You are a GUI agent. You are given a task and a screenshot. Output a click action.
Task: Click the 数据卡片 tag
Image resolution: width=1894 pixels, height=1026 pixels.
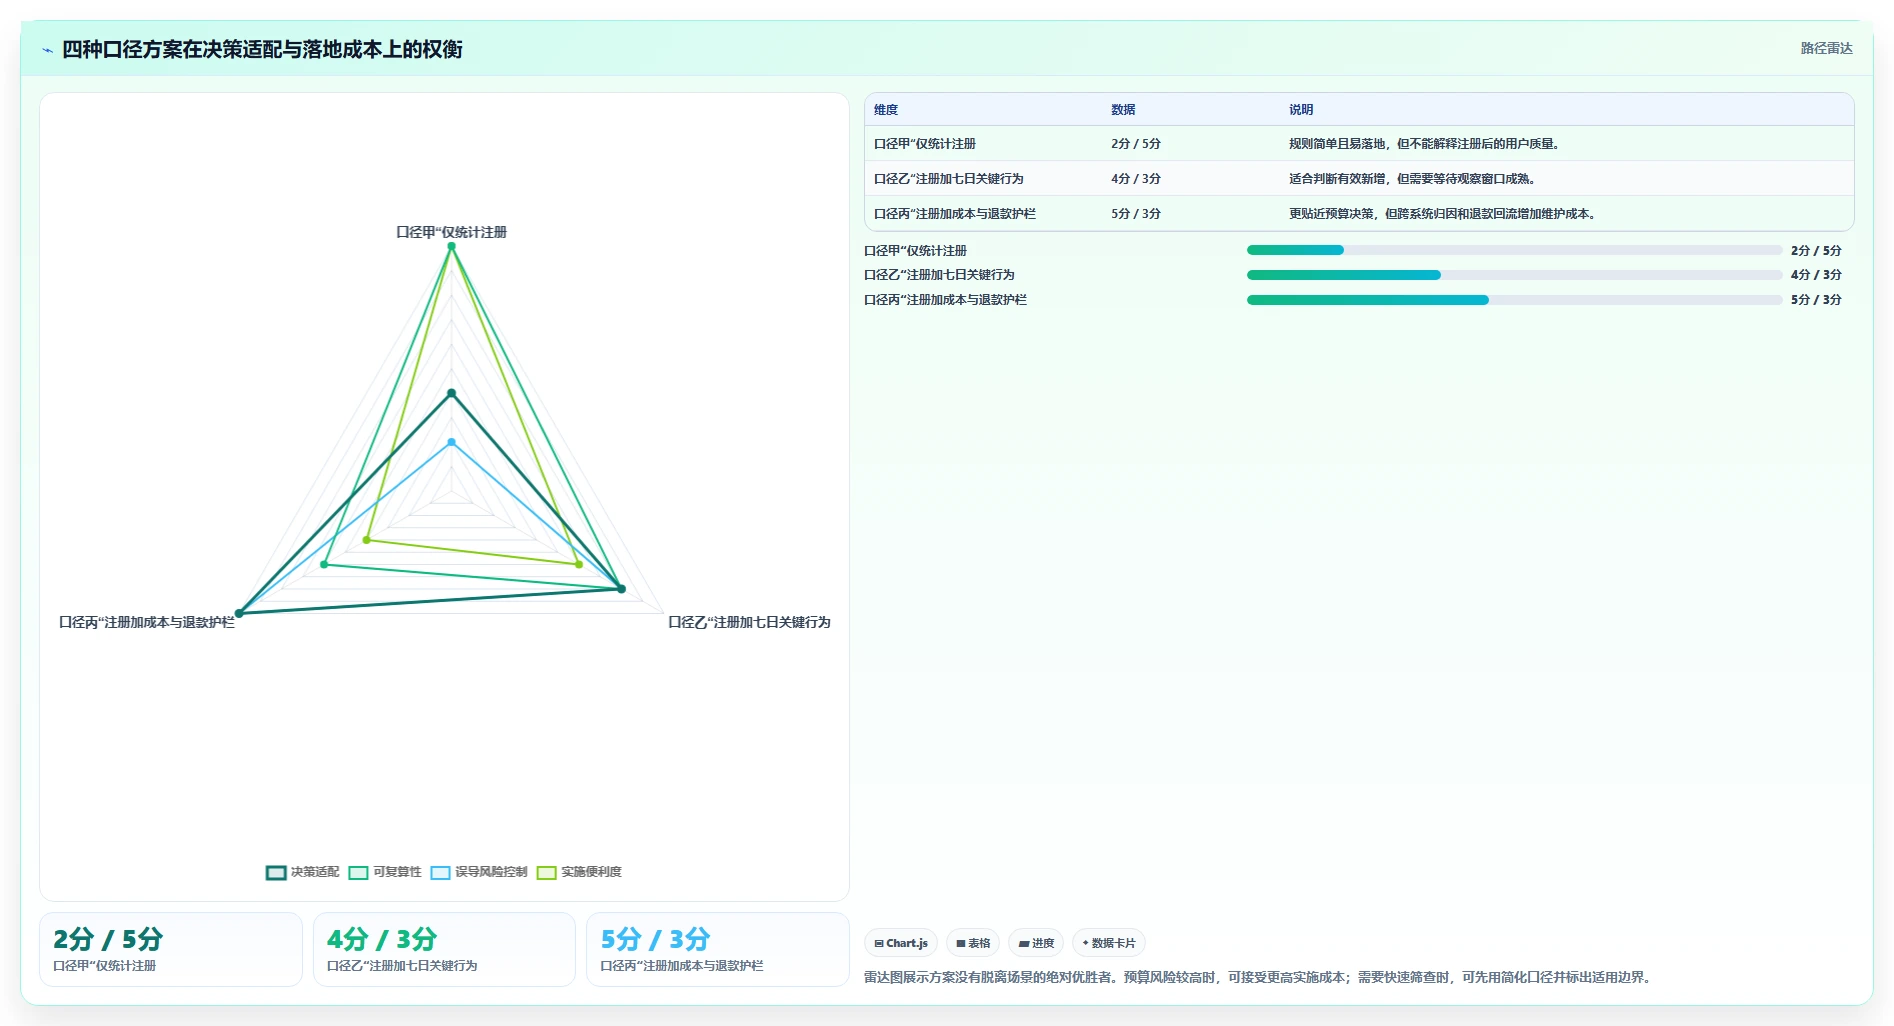click(x=1109, y=943)
